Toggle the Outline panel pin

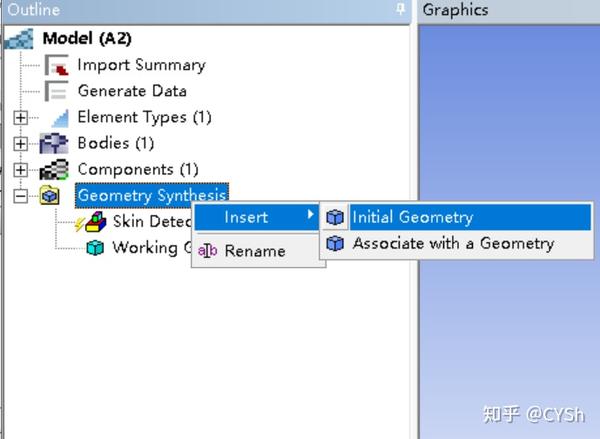click(401, 9)
